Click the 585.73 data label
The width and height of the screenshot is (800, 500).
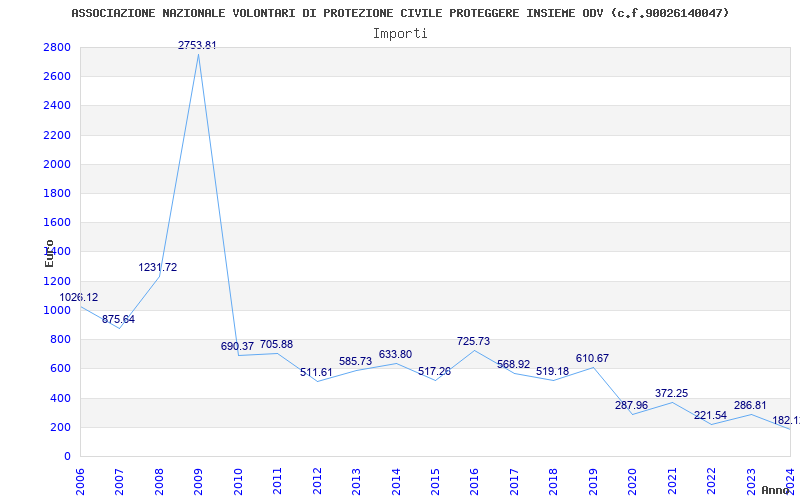click(x=356, y=362)
